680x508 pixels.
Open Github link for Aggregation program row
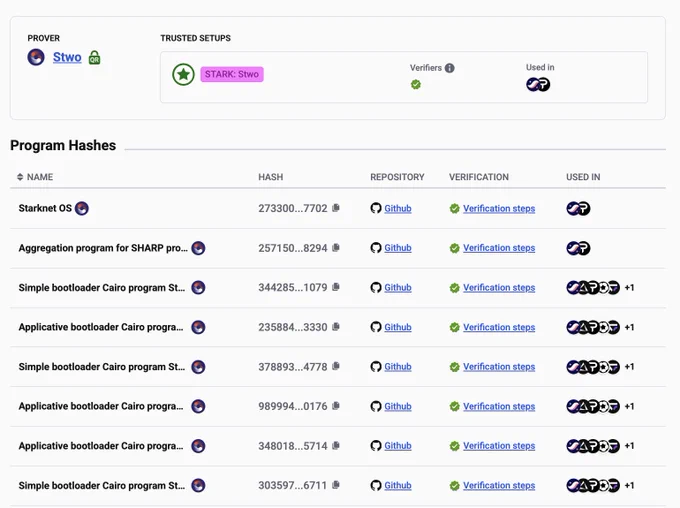398,248
